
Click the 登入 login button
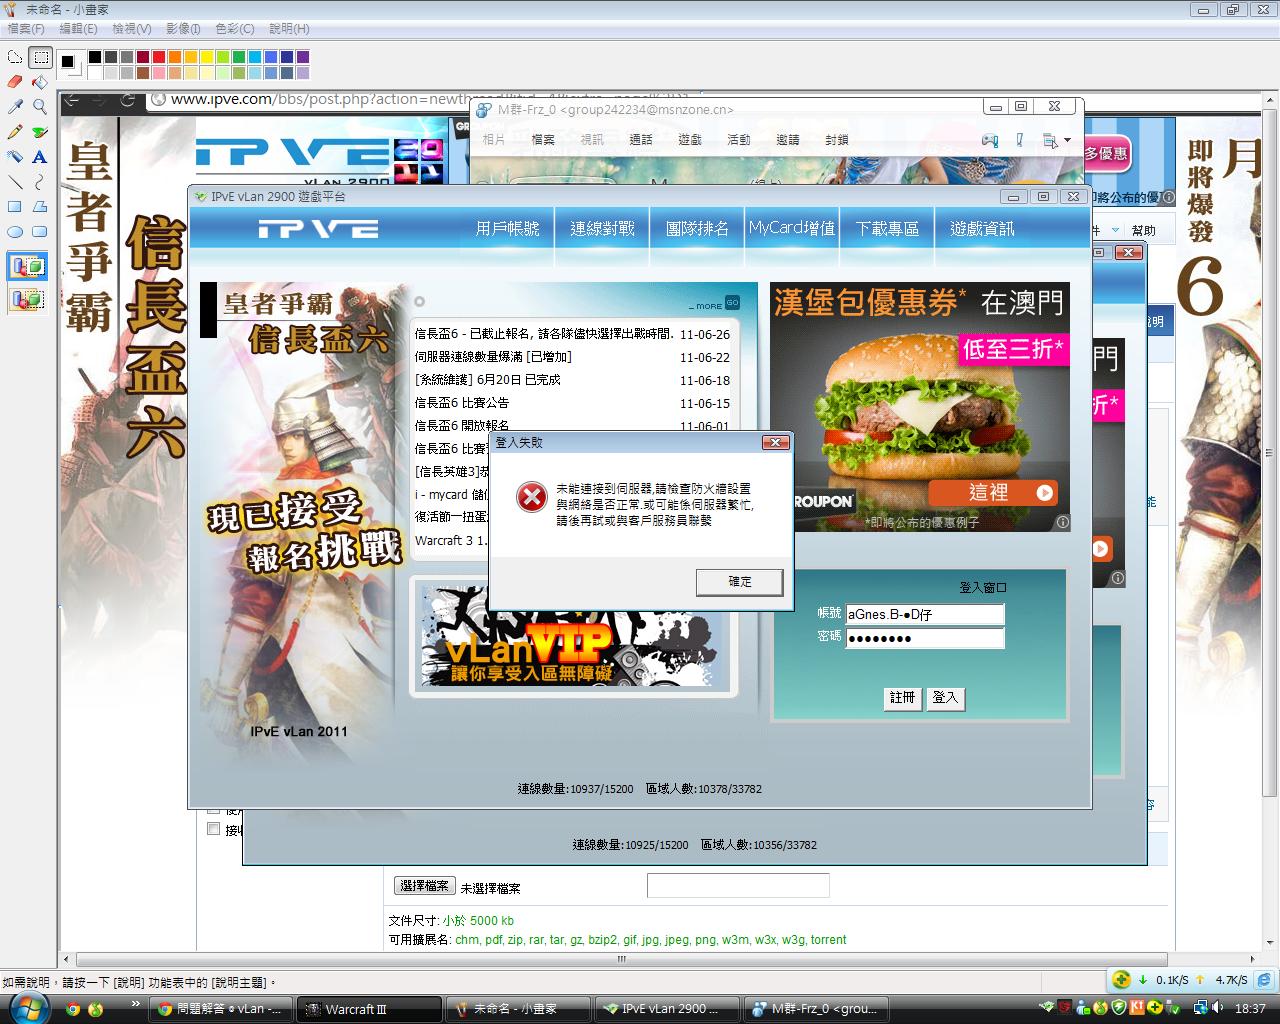945,698
